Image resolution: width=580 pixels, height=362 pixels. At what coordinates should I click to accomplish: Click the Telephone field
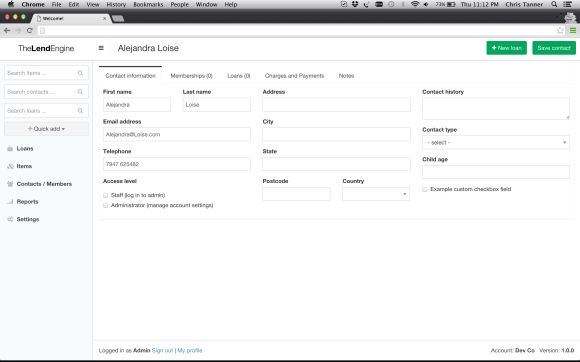pos(177,164)
